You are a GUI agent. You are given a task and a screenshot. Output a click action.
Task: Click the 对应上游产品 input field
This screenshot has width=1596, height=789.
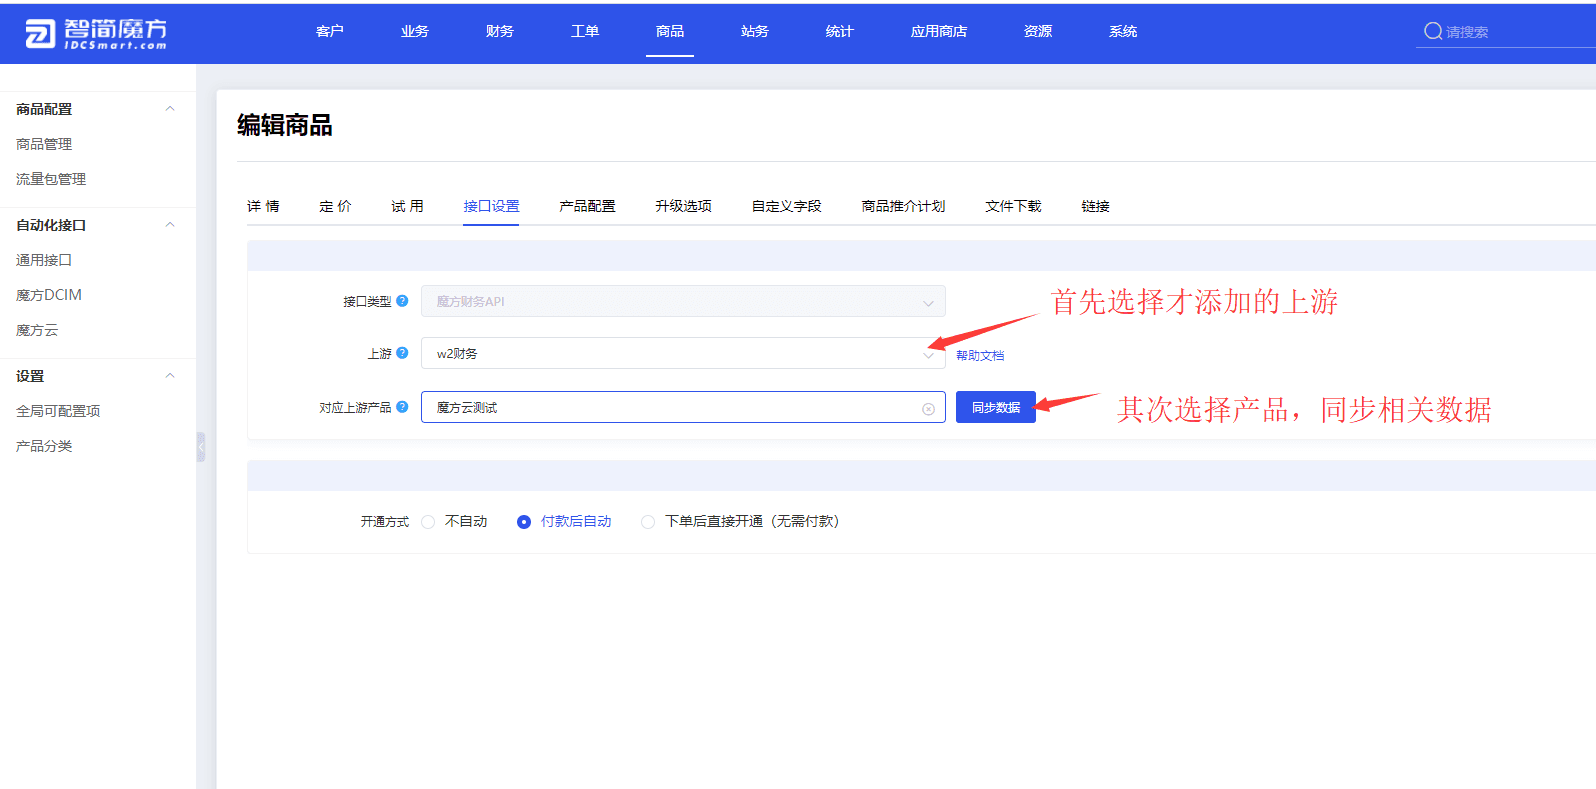(x=683, y=407)
